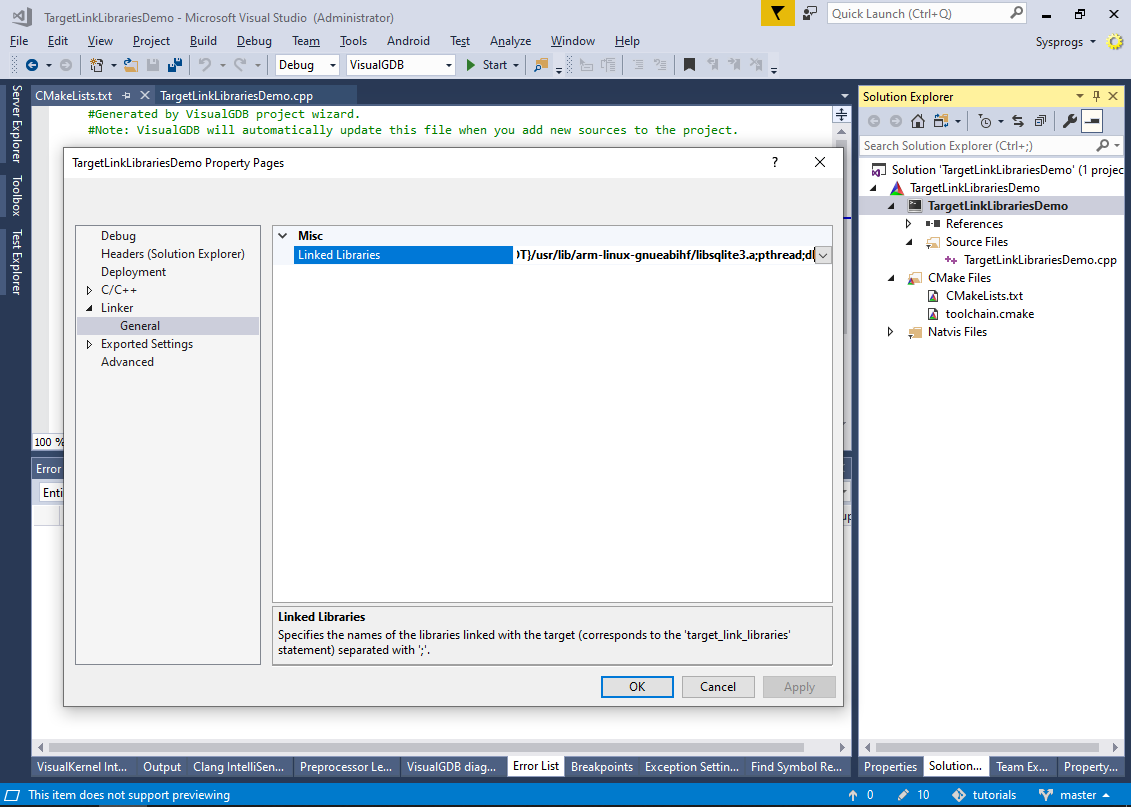Click the Solution Explorer pin icon

pos(1096,96)
